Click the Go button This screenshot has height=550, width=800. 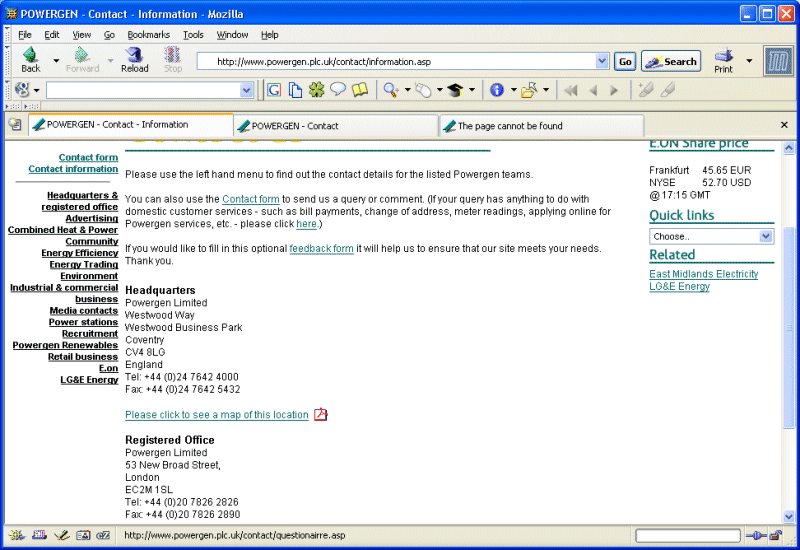625,62
